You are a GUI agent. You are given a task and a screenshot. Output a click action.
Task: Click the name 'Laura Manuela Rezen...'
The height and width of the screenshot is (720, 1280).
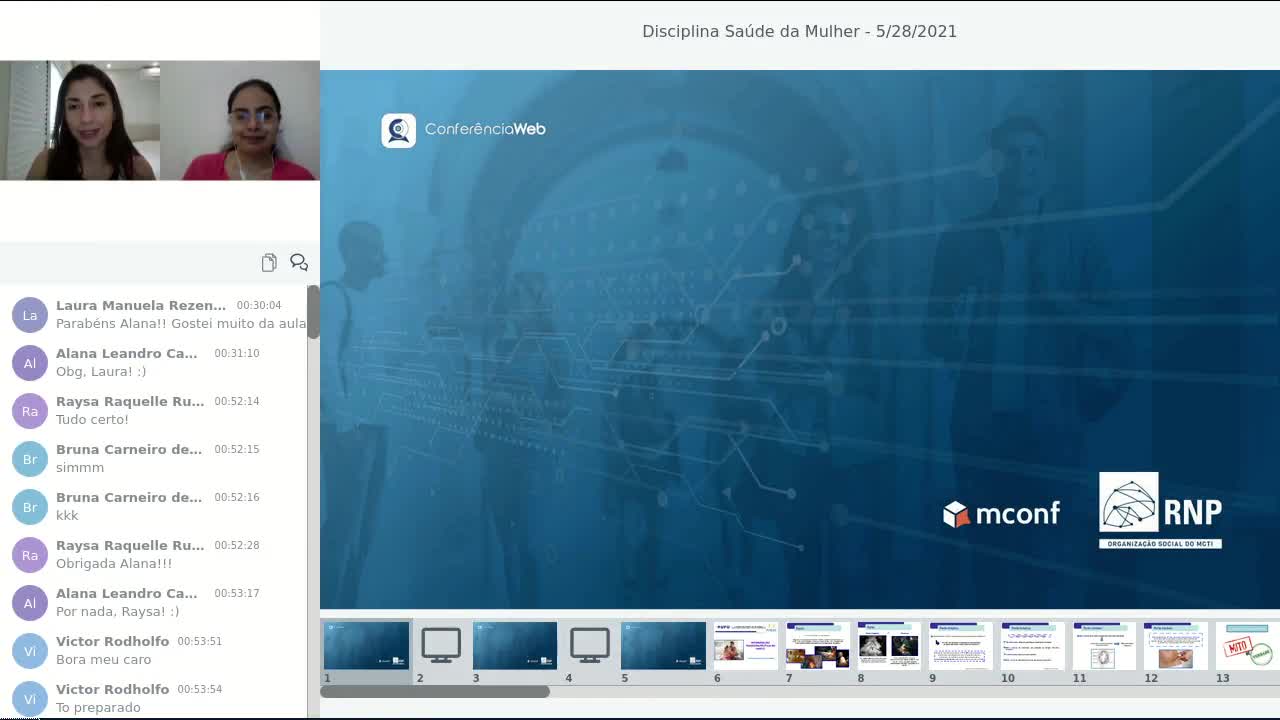[x=141, y=306]
